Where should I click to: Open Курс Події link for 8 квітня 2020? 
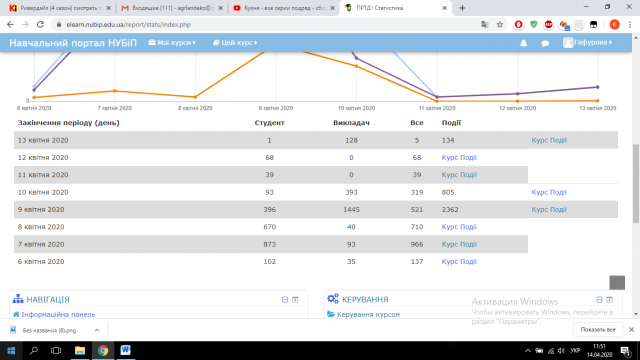coord(459,227)
